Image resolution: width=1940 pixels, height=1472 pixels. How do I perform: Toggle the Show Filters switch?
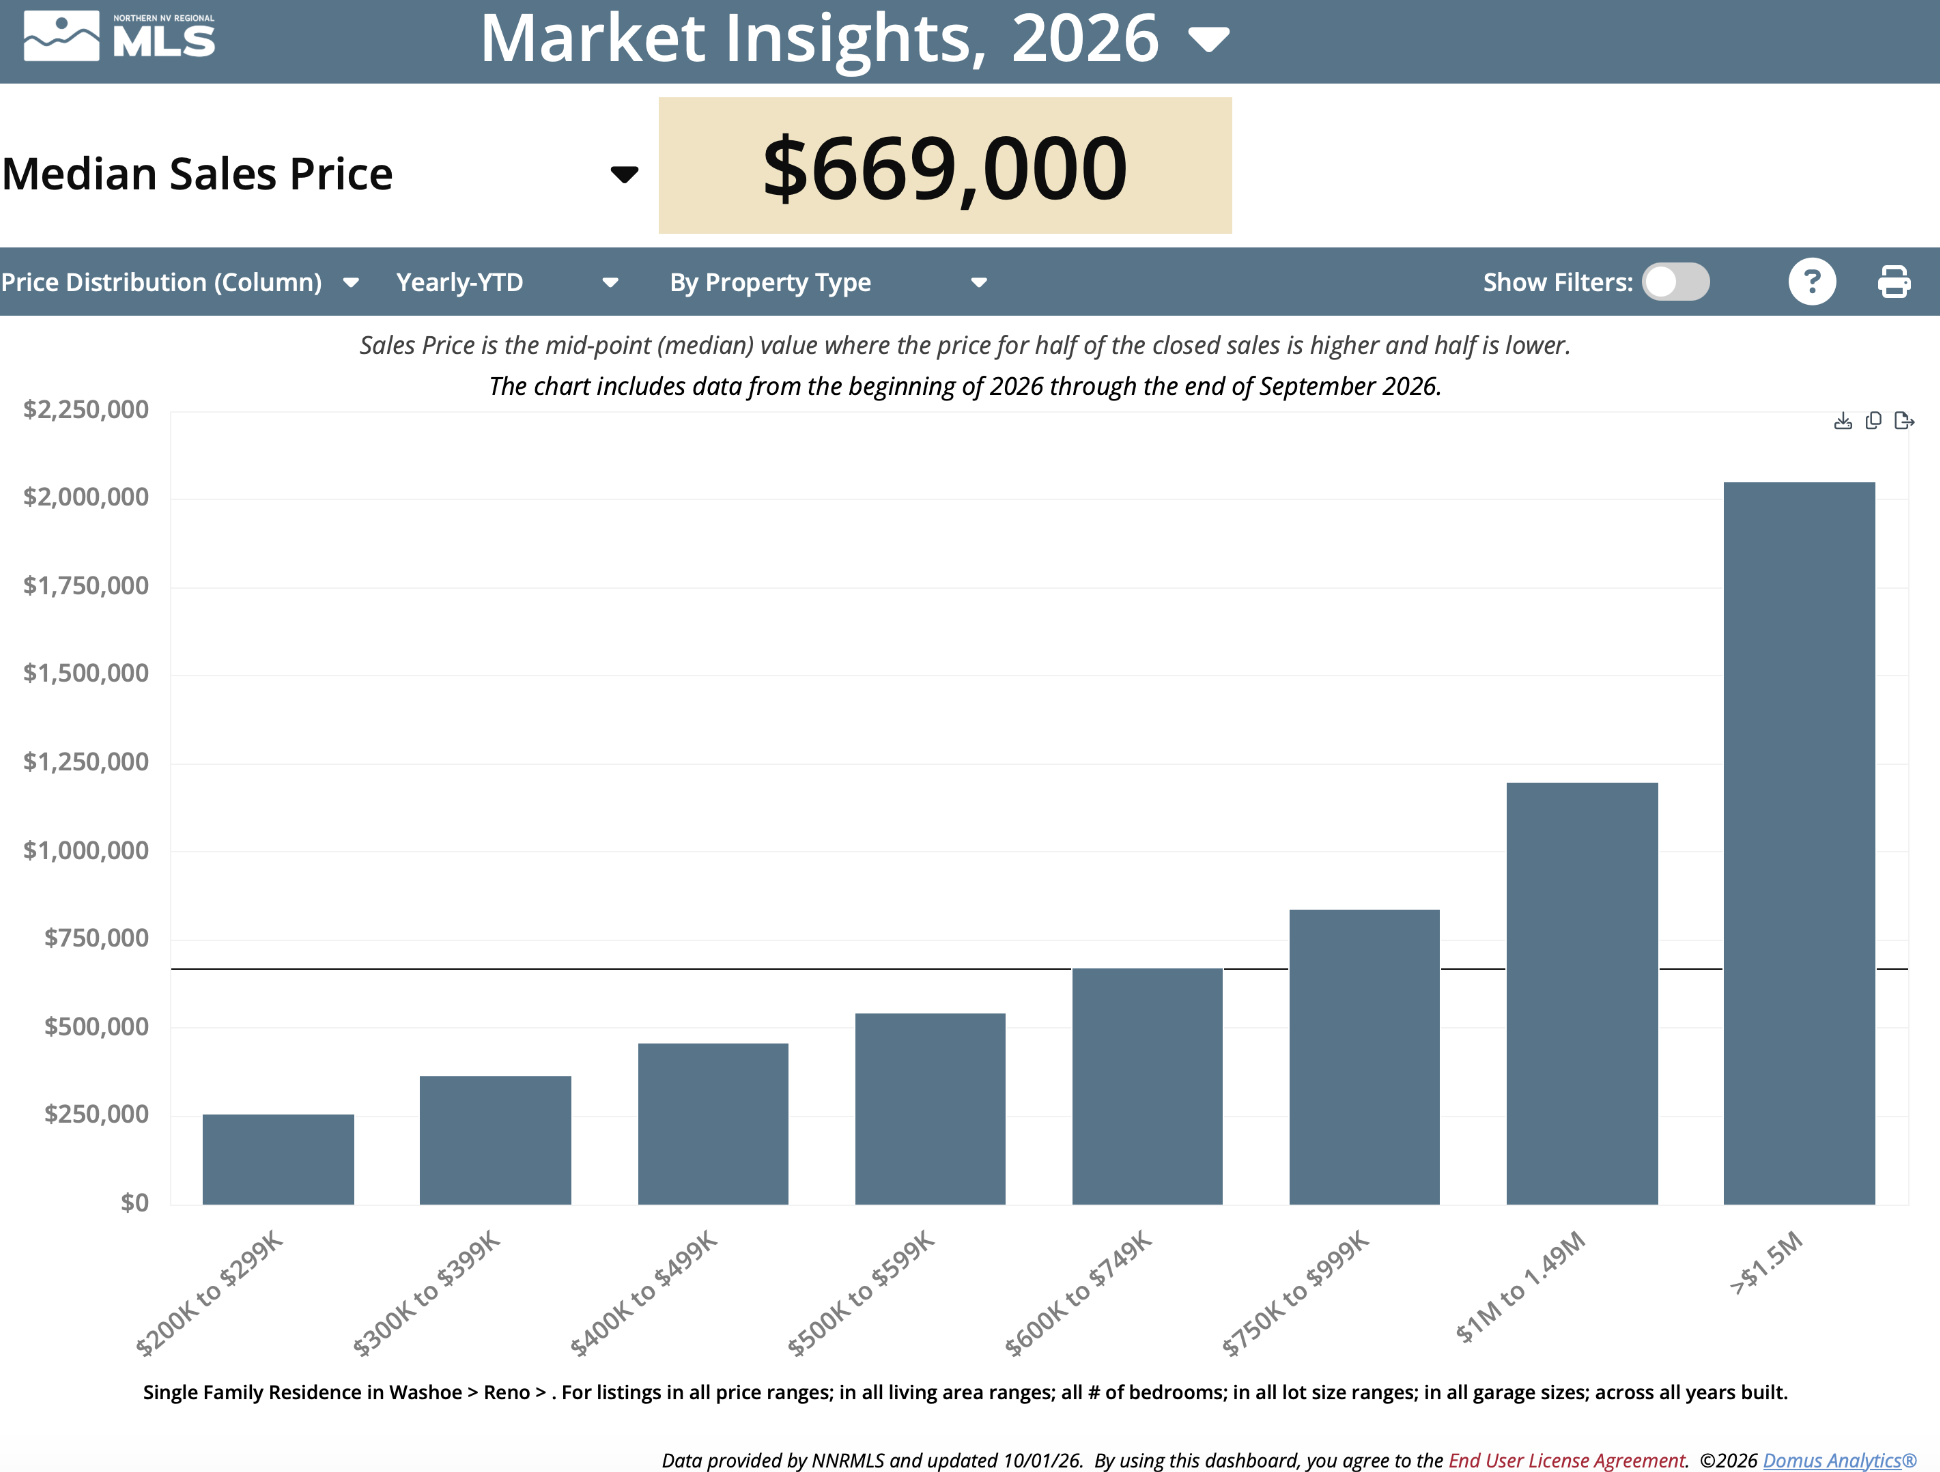(x=1676, y=282)
